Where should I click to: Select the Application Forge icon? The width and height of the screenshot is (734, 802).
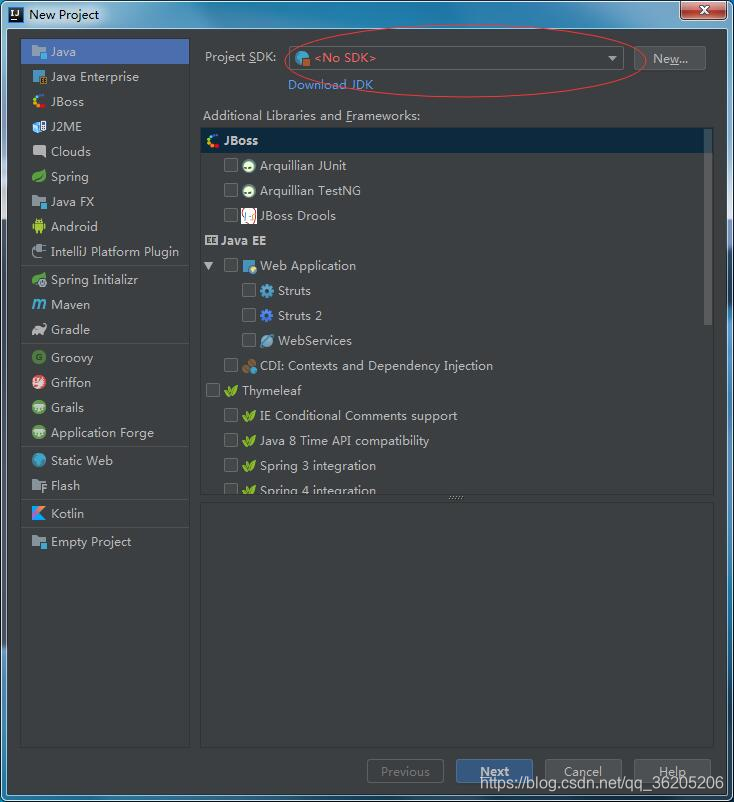point(39,432)
